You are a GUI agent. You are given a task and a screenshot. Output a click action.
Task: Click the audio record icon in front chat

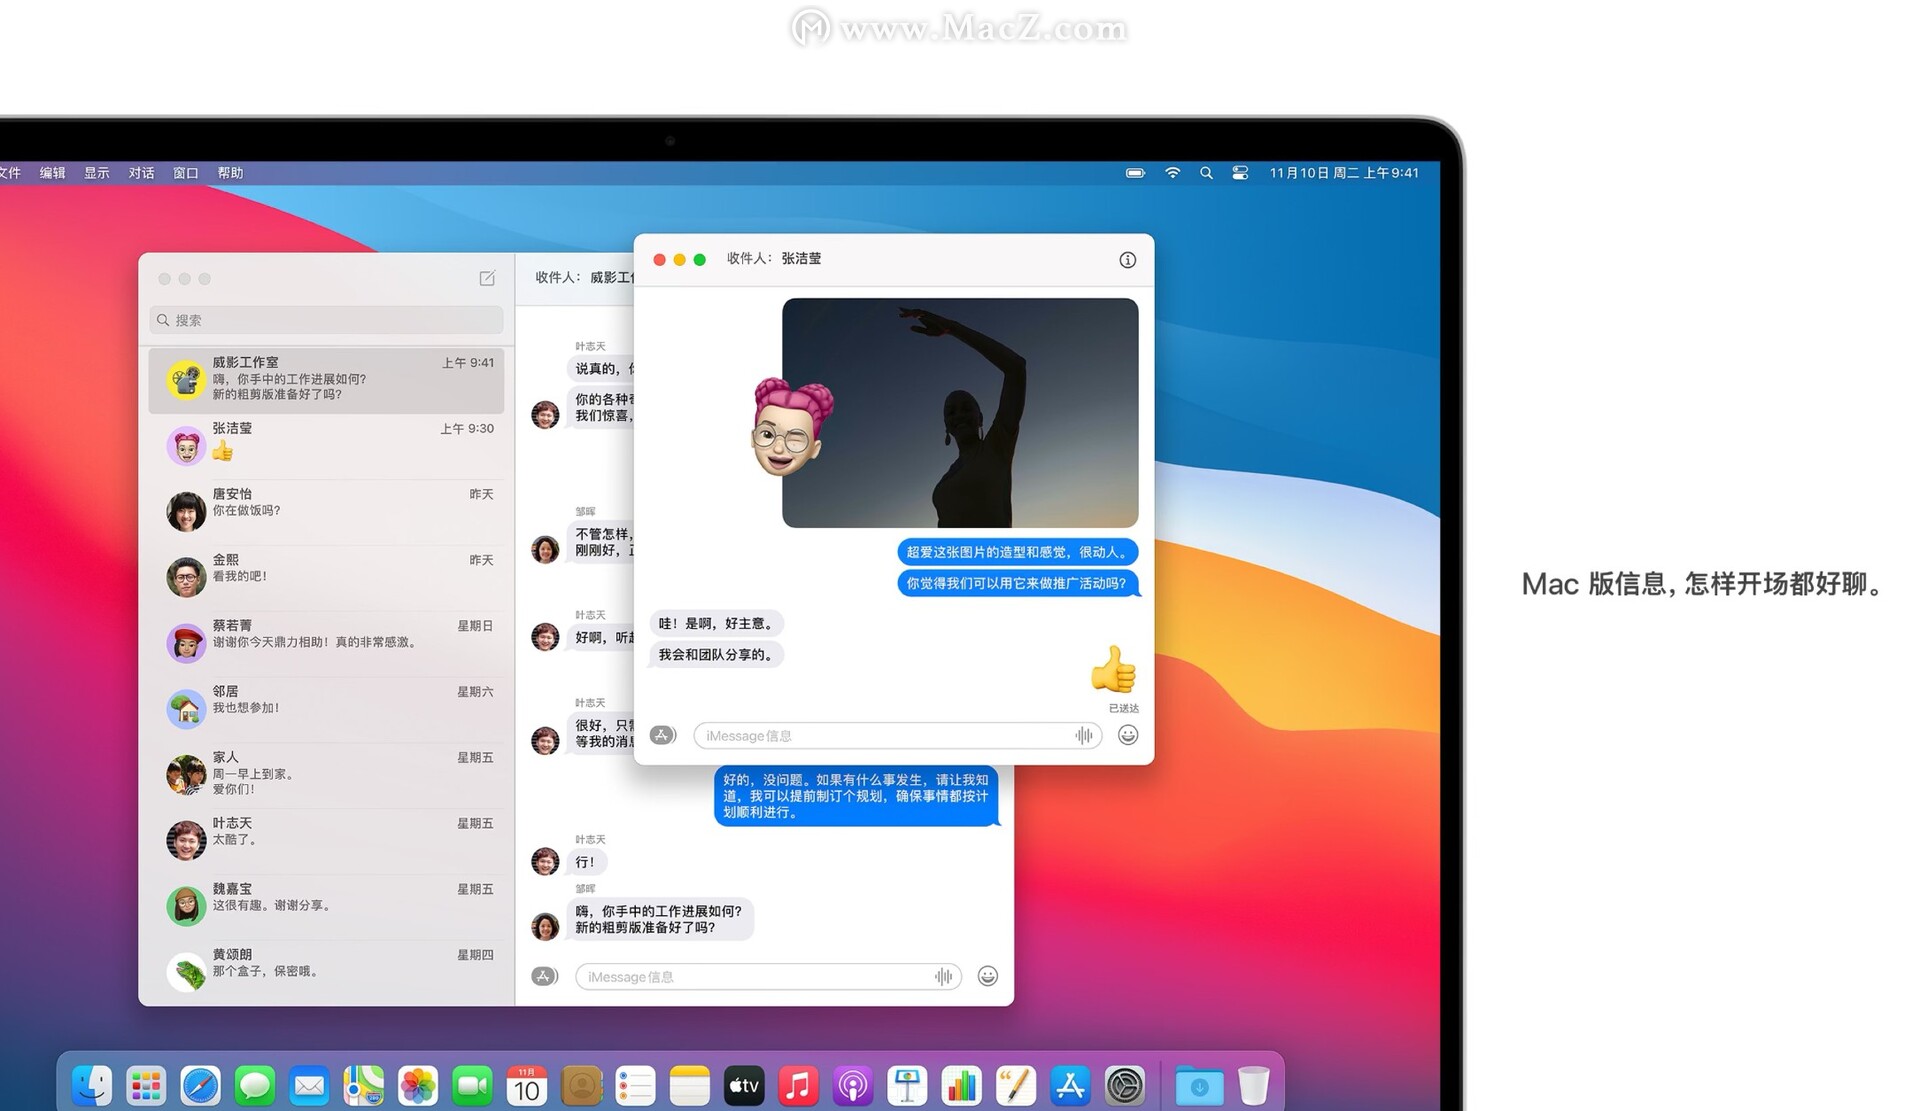1084,736
